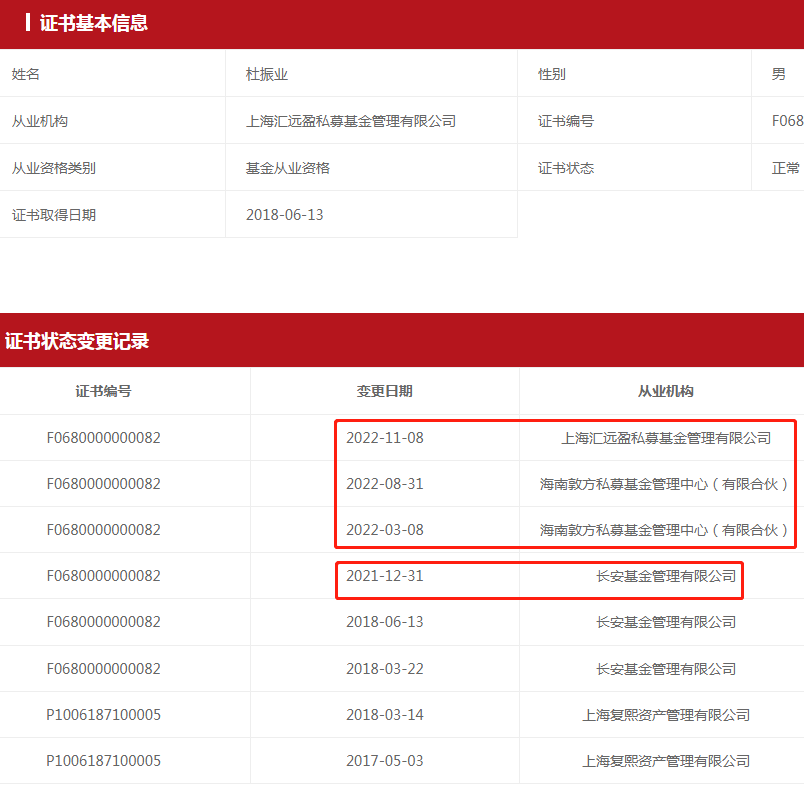Click change date 2018-03-14
This screenshot has height=791, width=804.
(385, 715)
